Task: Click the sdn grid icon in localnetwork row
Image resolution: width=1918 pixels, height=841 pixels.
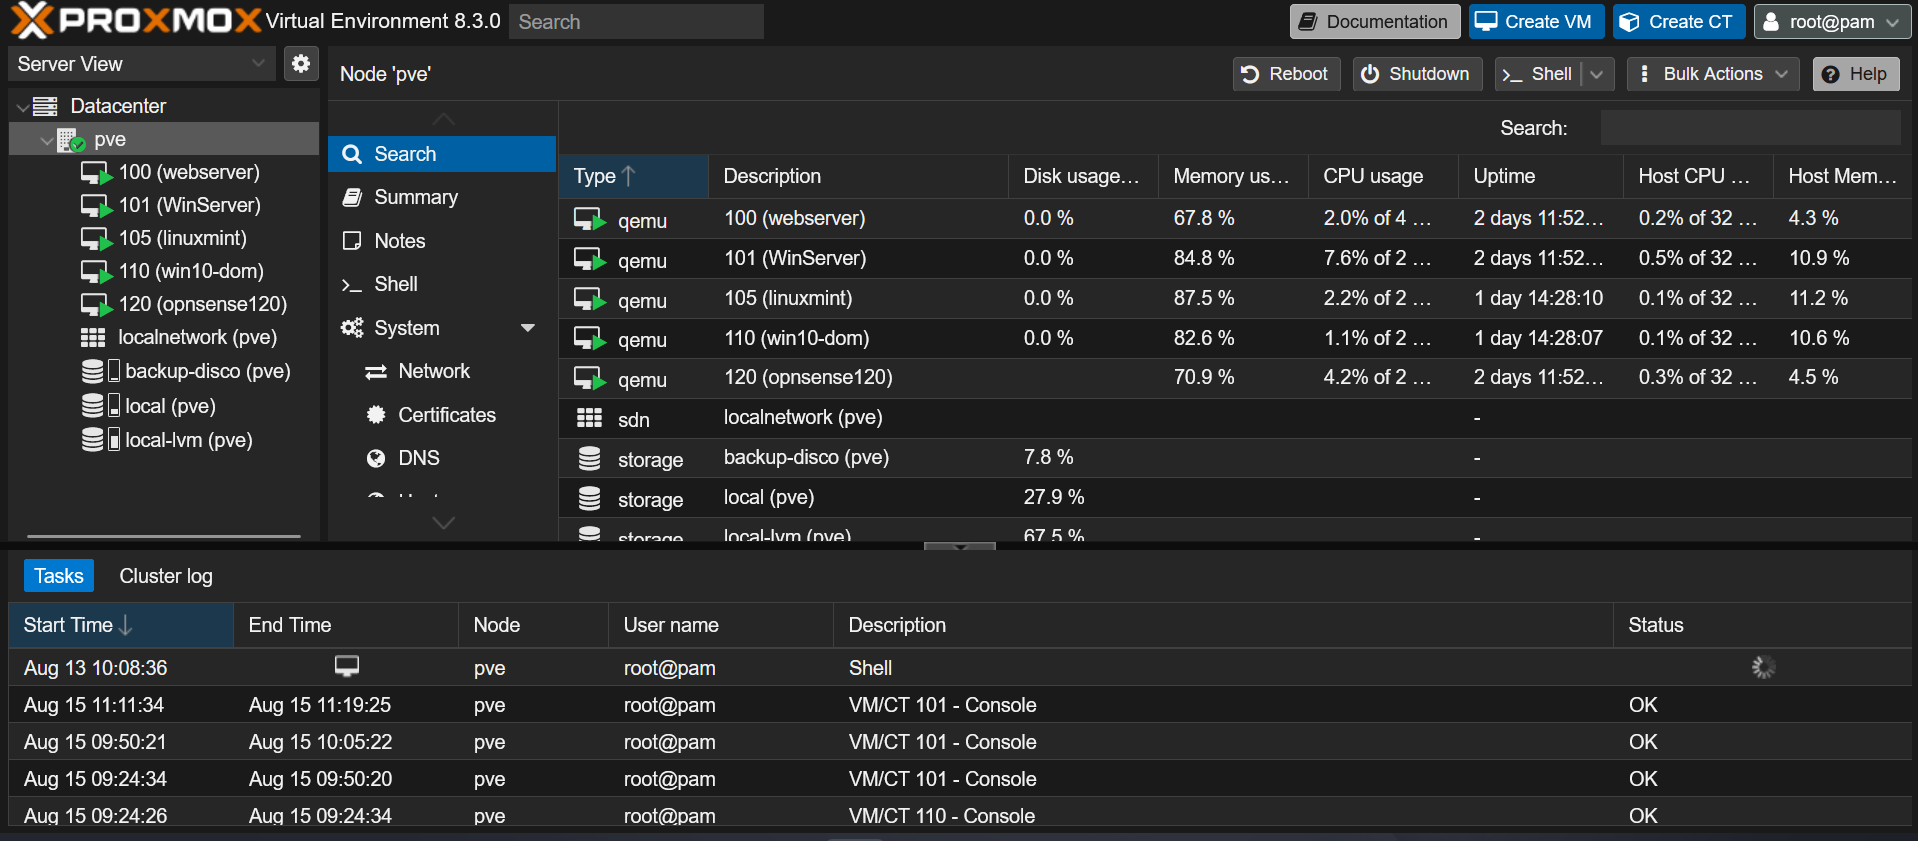Action: [x=589, y=418]
